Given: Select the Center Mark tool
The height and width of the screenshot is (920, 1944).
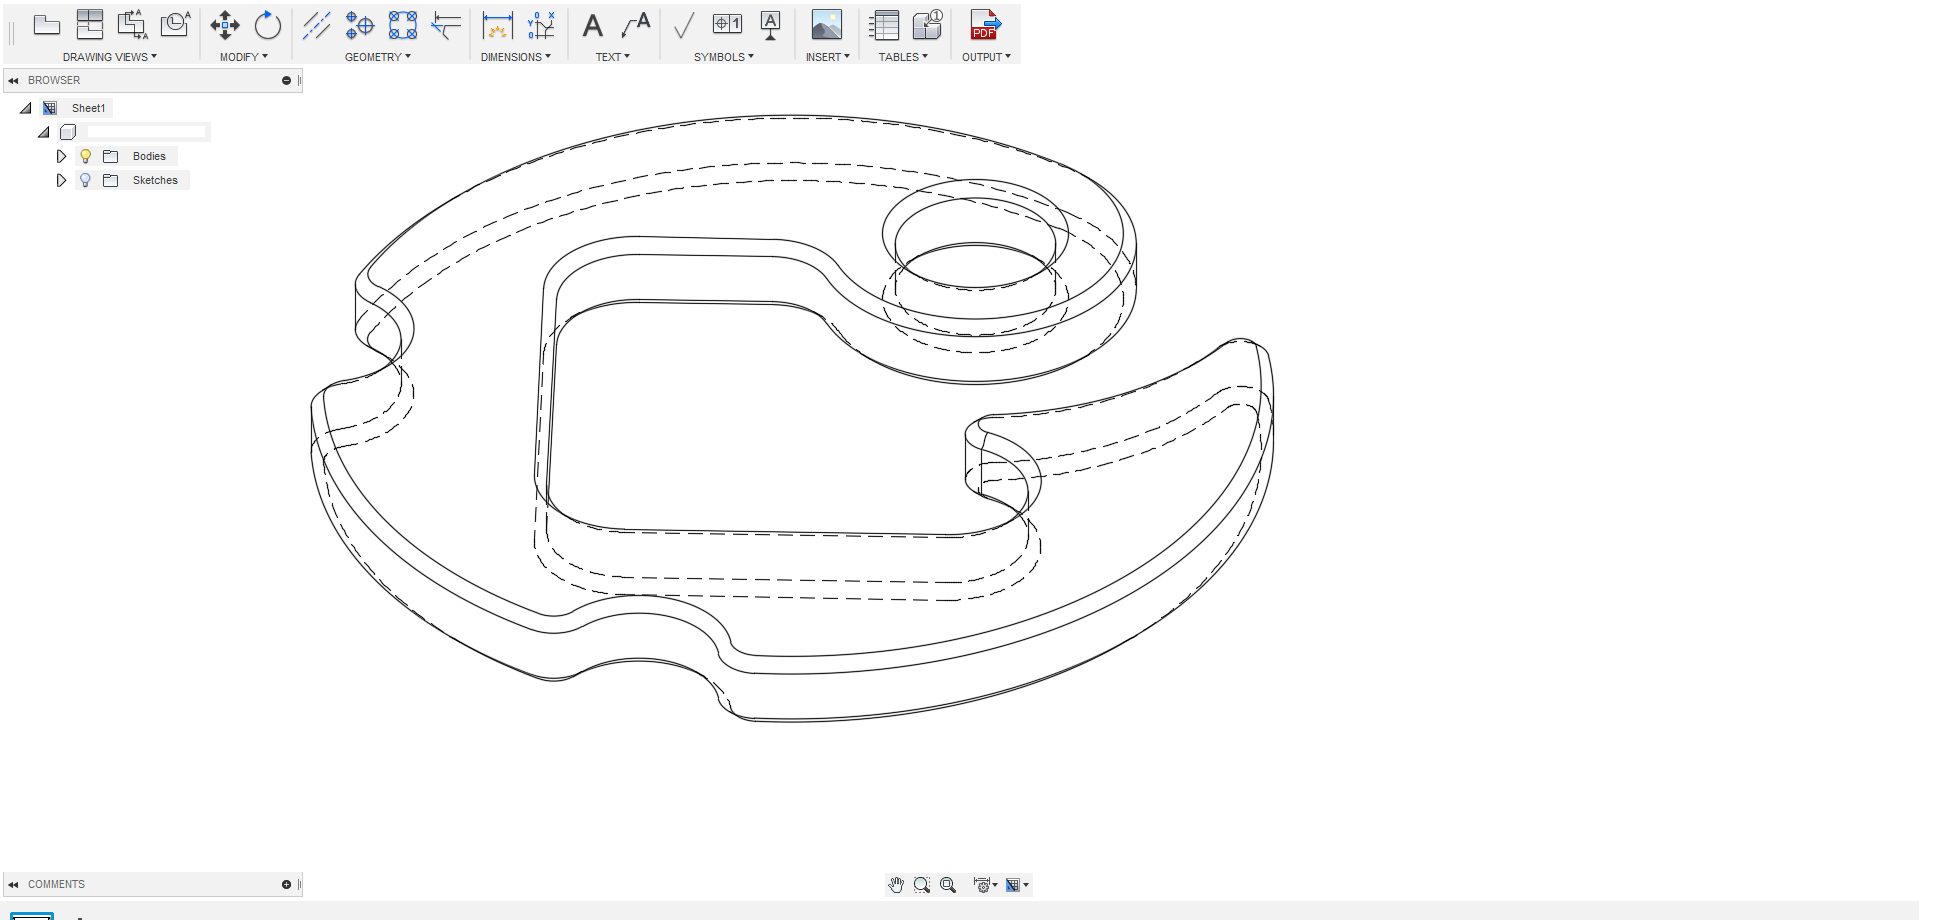Looking at the screenshot, I should click(360, 25).
